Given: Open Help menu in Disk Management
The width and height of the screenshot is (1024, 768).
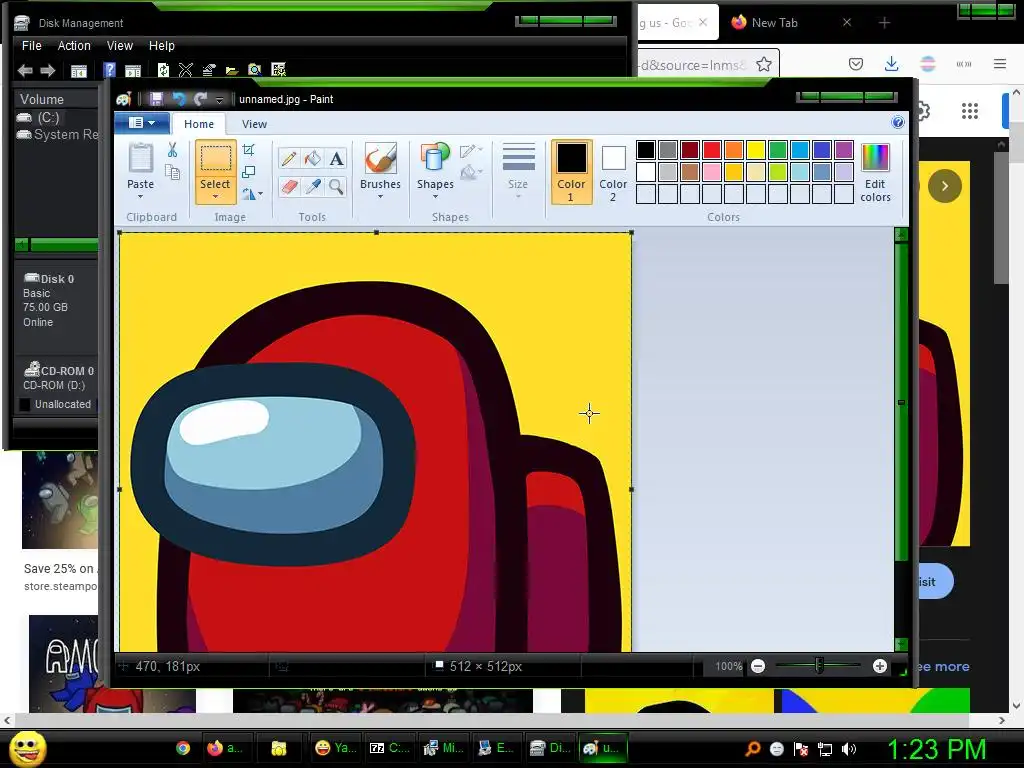Looking at the screenshot, I should (161, 46).
